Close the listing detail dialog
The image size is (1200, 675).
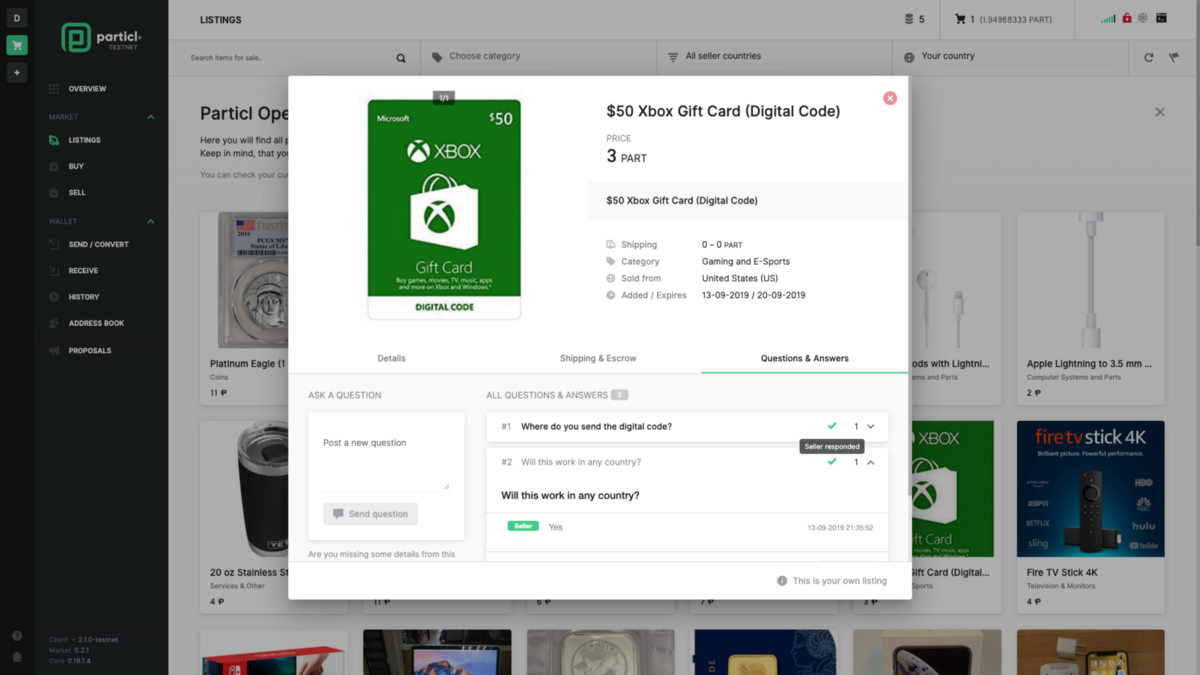tap(890, 98)
